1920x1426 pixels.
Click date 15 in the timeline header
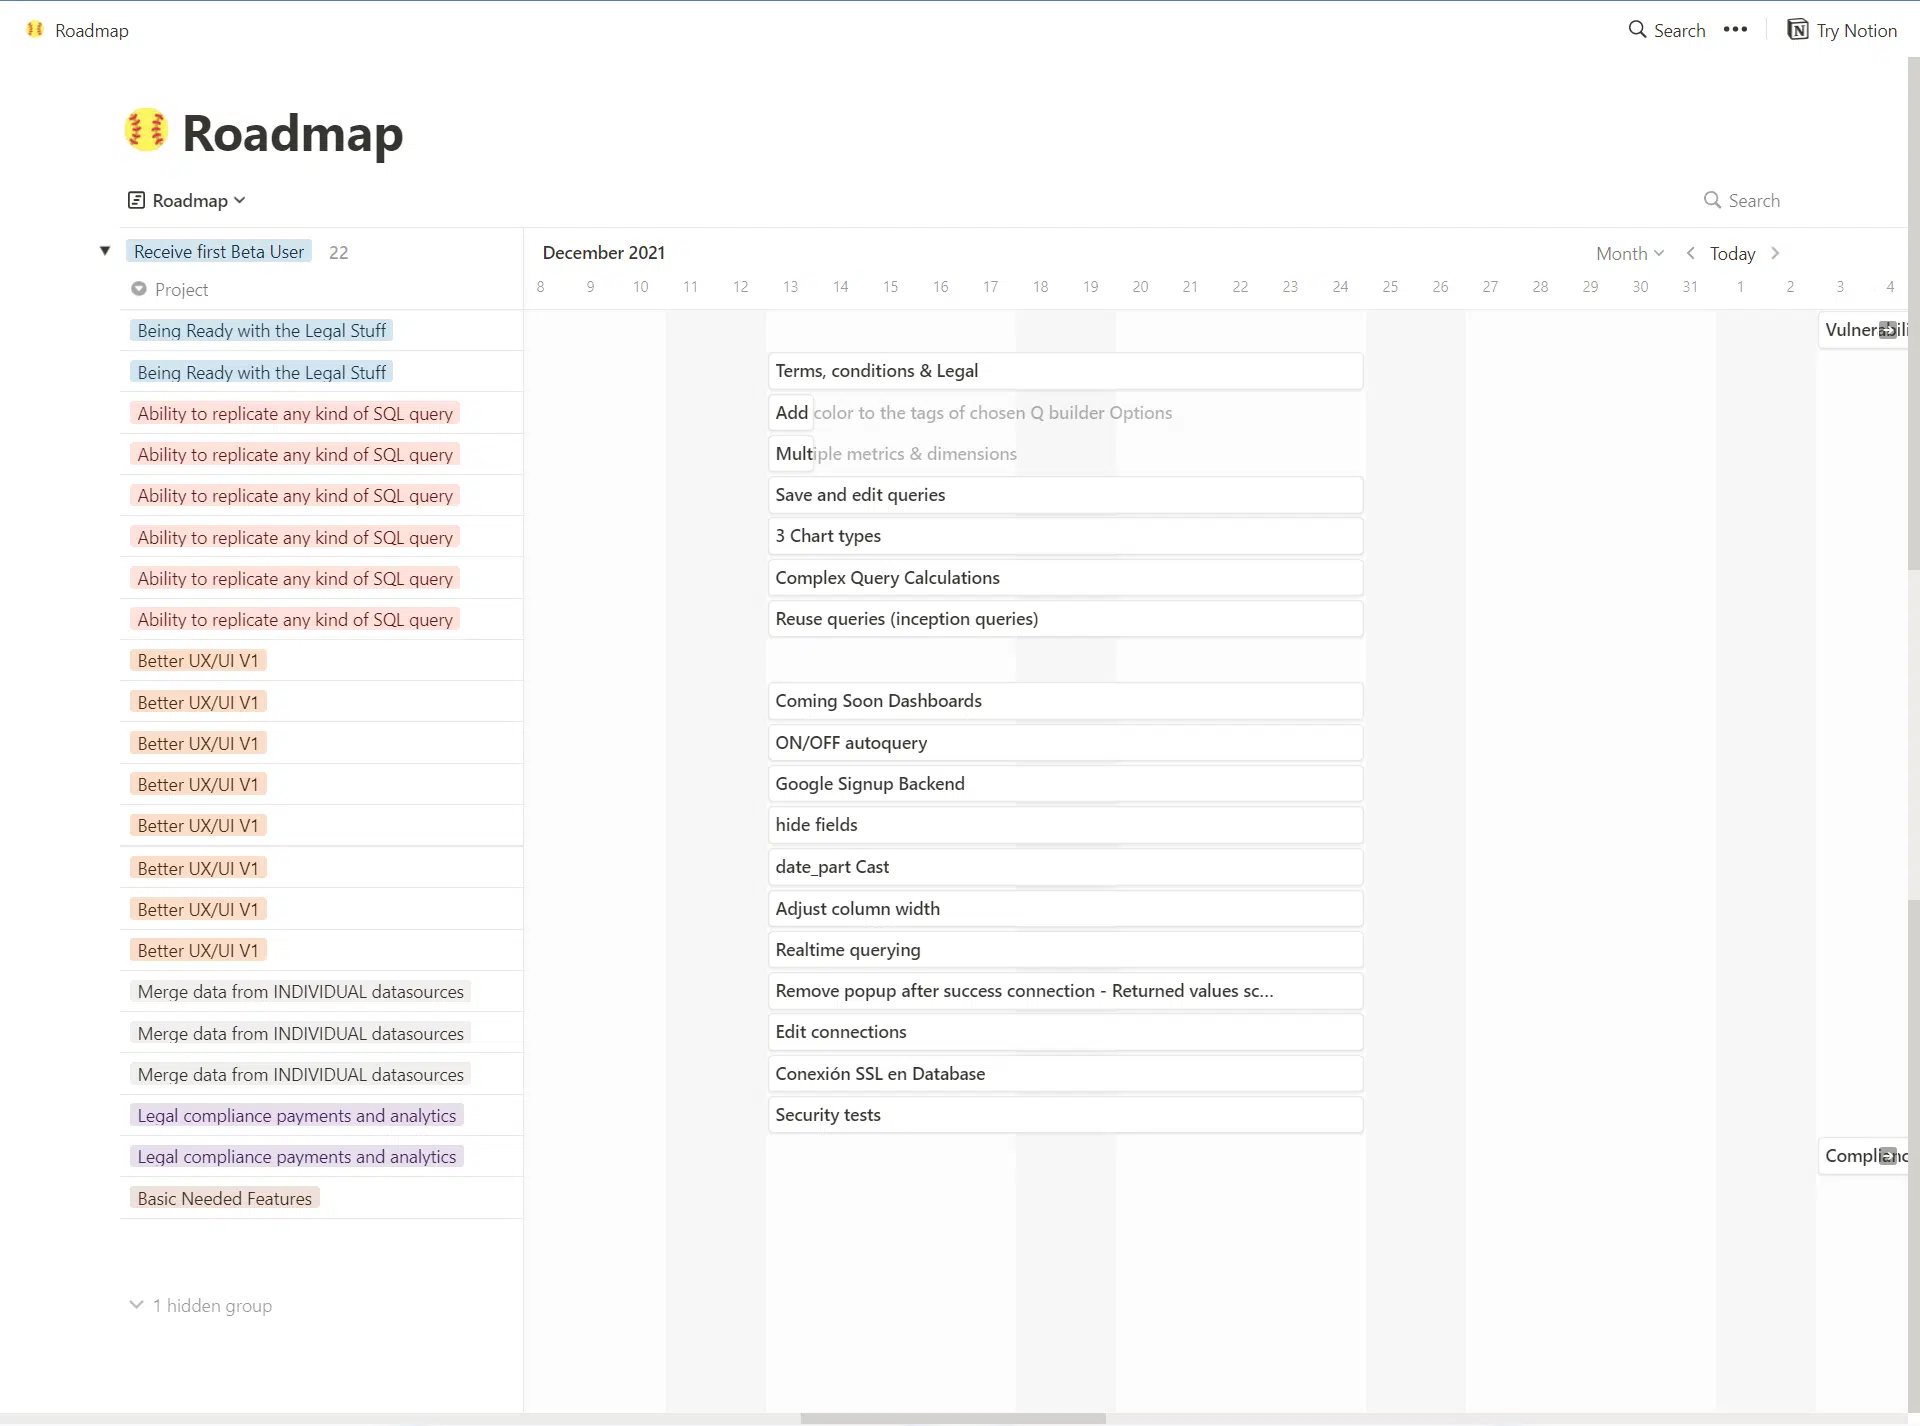point(890,287)
